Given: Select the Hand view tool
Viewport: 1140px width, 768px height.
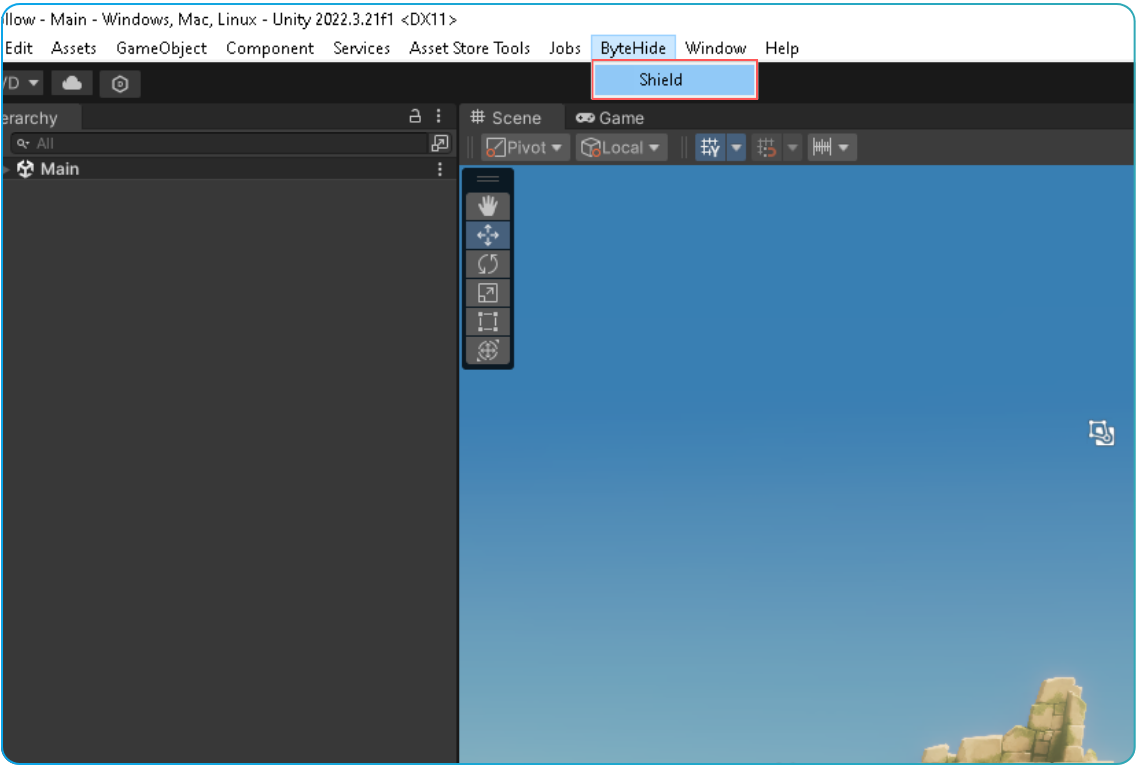Looking at the screenshot, I should coord(488,206).
